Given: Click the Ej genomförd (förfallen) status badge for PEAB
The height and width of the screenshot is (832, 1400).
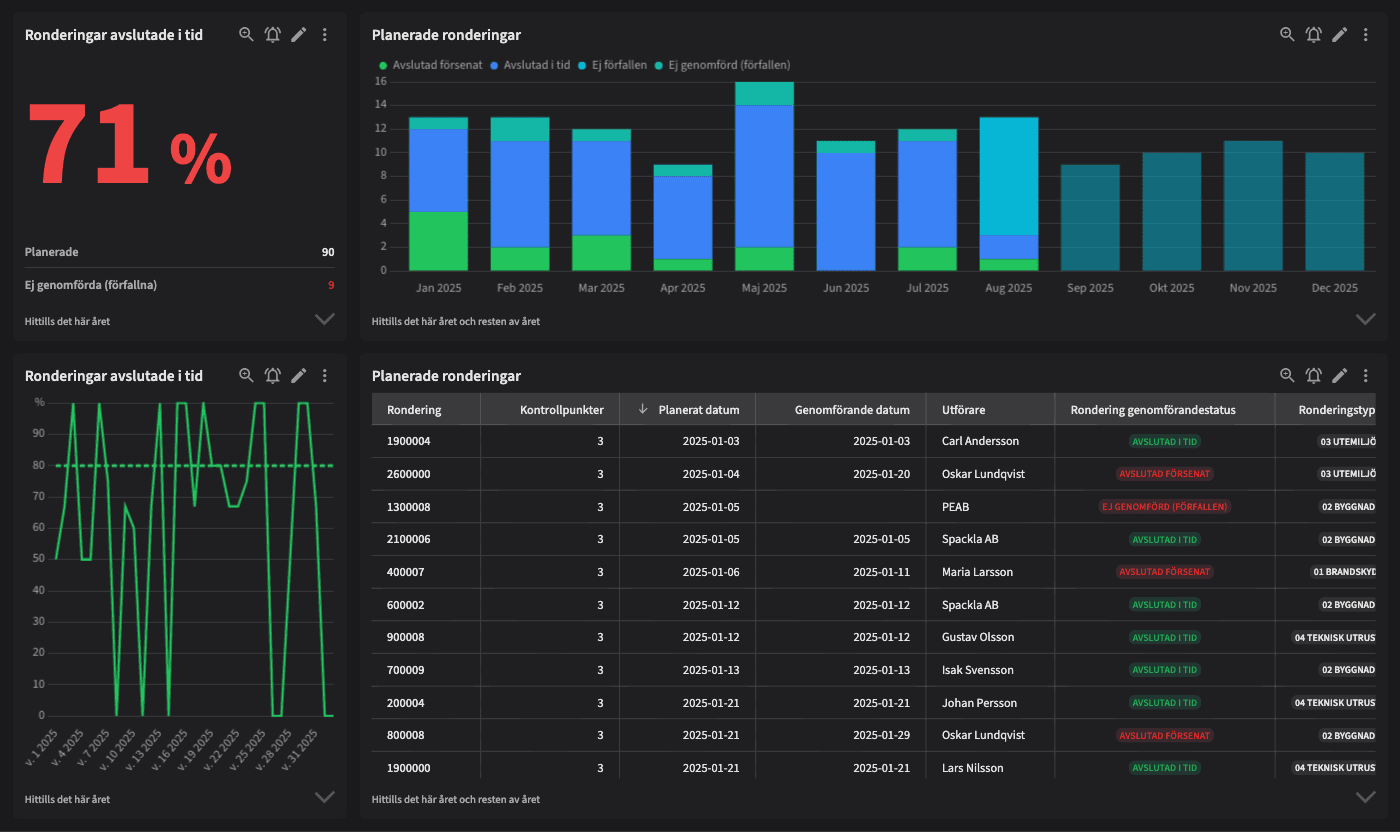Looking at the screenshot, I should tap(1165, 507).
